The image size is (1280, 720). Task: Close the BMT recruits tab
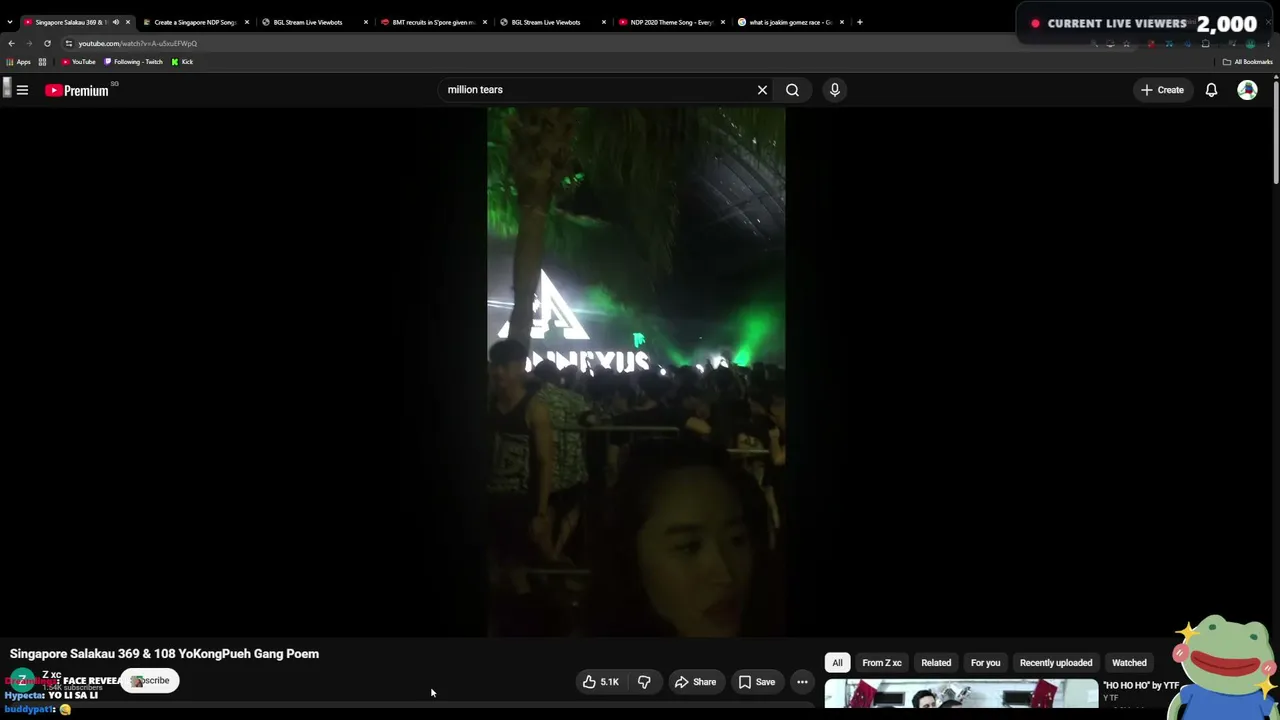pyautogui.click(x=485, y=22)
